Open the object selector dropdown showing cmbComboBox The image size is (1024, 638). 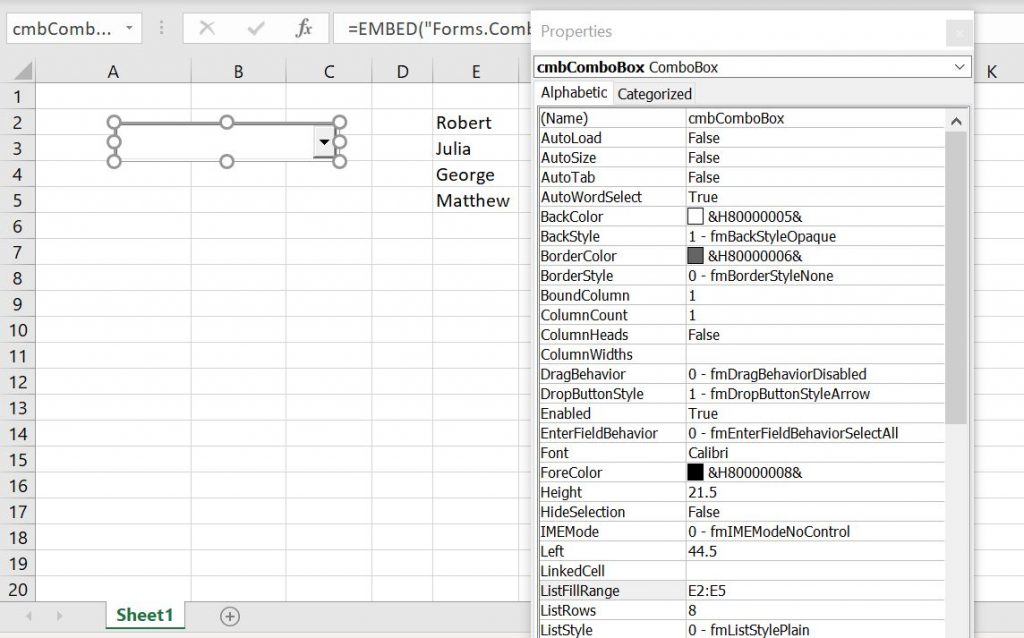point(961,67)
